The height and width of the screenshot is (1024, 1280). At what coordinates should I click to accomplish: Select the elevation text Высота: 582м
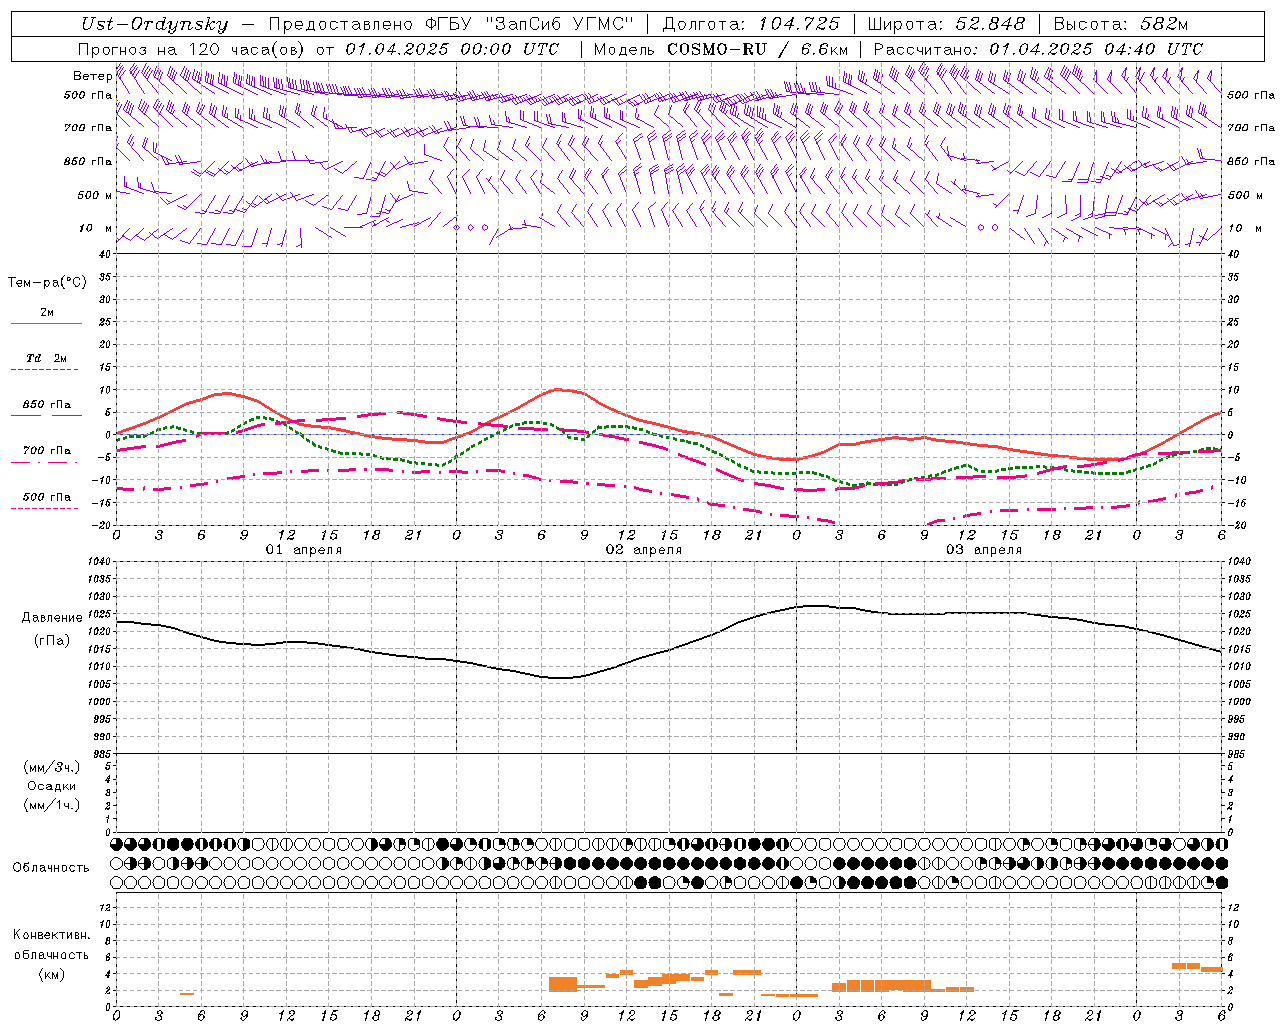point(1120,24)
